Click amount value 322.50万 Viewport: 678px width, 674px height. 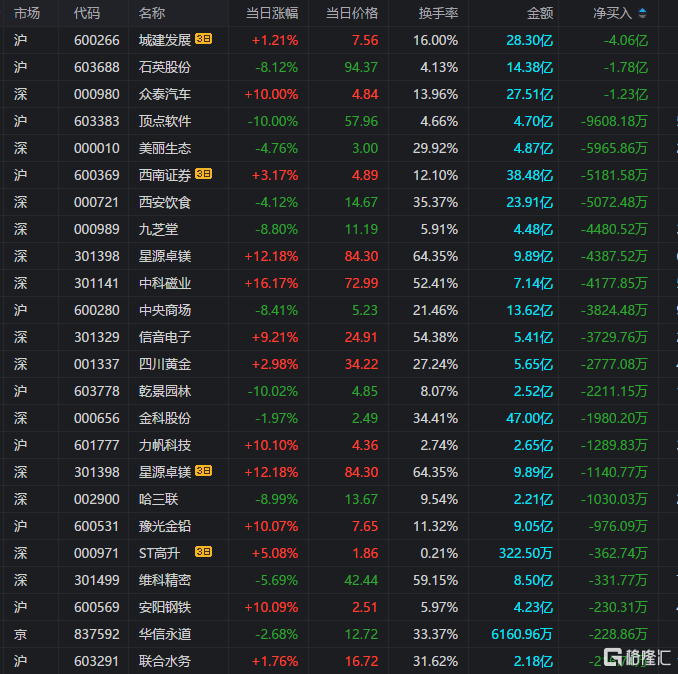click(526, 553)
